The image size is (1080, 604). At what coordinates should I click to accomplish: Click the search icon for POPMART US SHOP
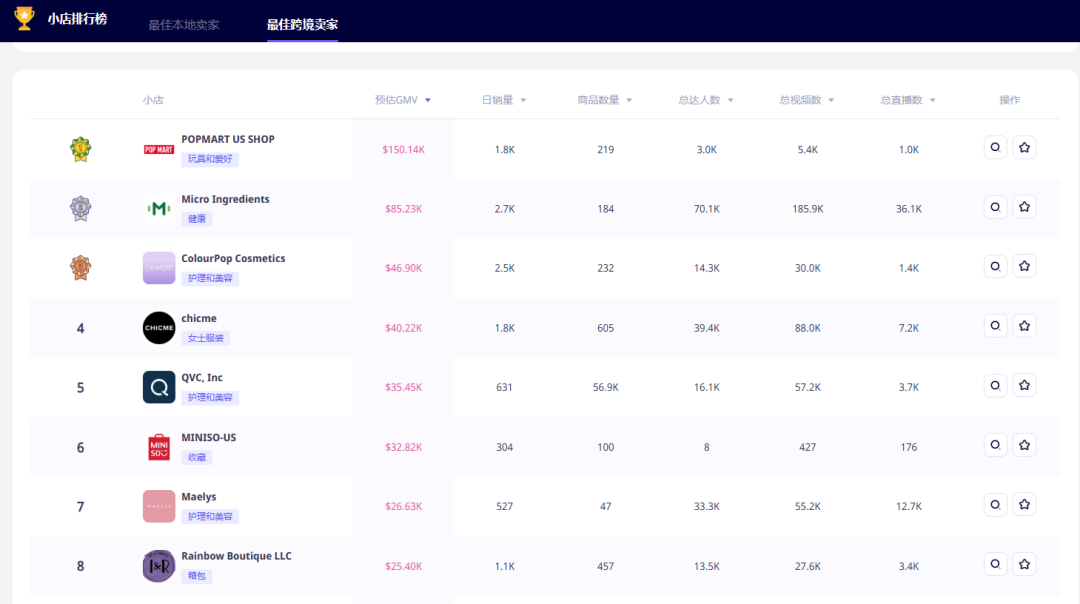pos(995,147)
